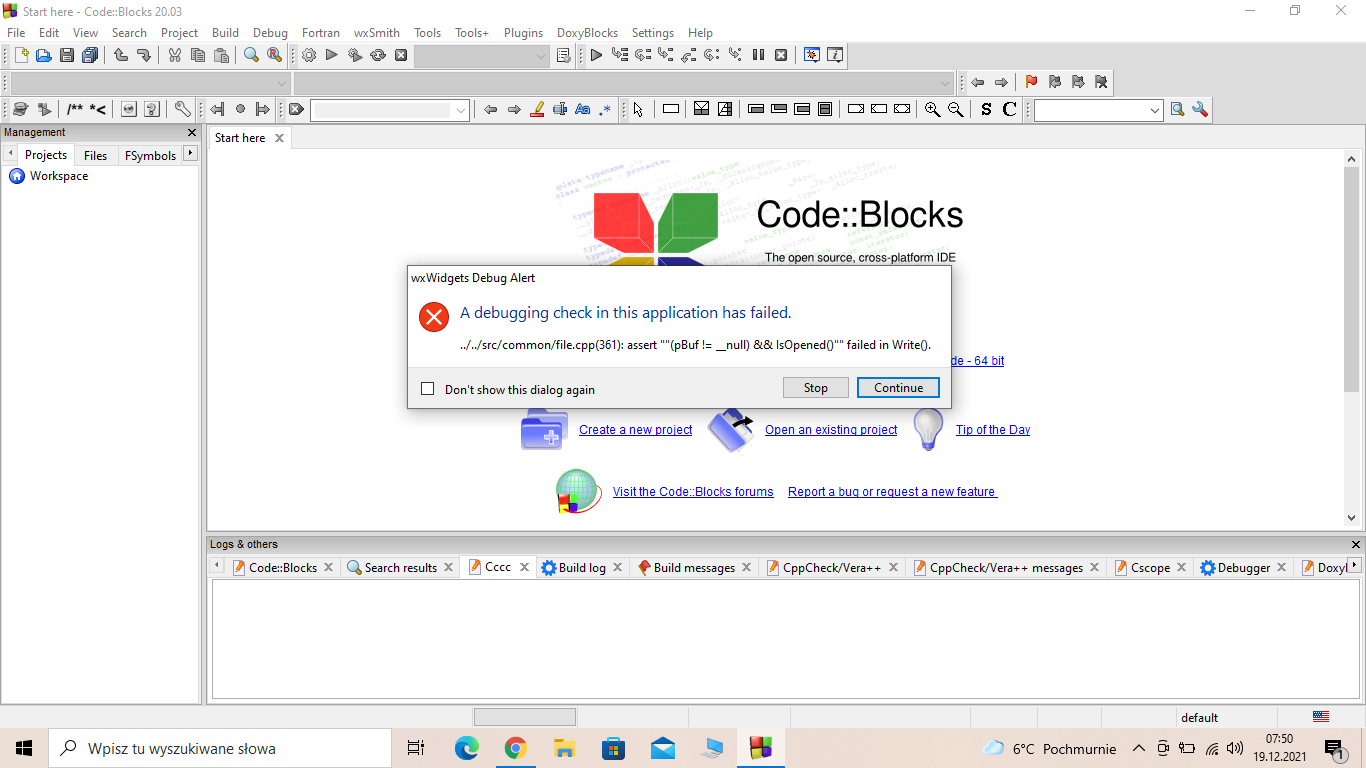The image size is (1366, 768).
Task: Select the Run to cursor debugger icon
Action: coord(619,55)
